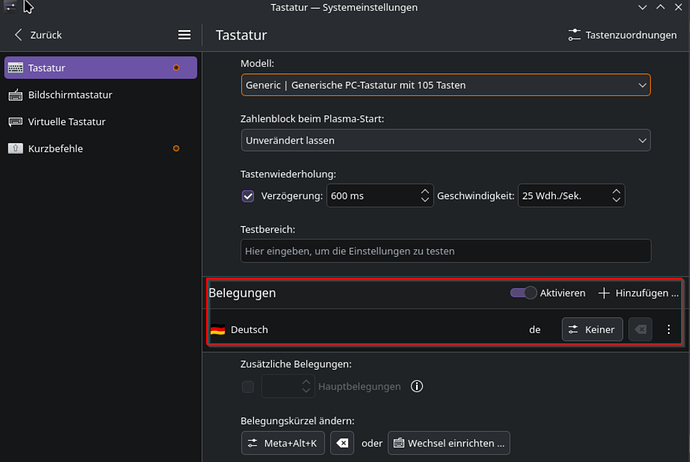Click the German flag icon for Deutsch
The image size is (690, 462).
tap(218, 330)
